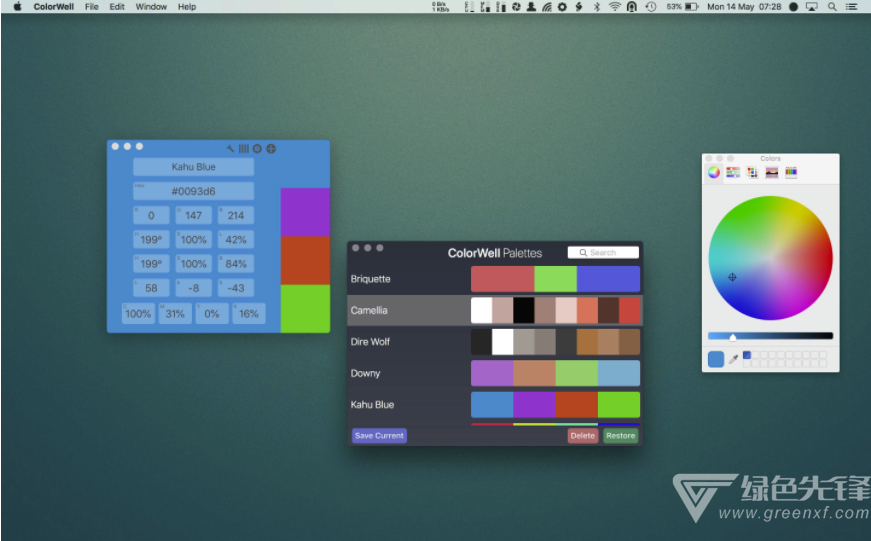Select orange-red swatch in ColorWell main window
This screenshot has width=871, height=541.
(x=305, y=261)
